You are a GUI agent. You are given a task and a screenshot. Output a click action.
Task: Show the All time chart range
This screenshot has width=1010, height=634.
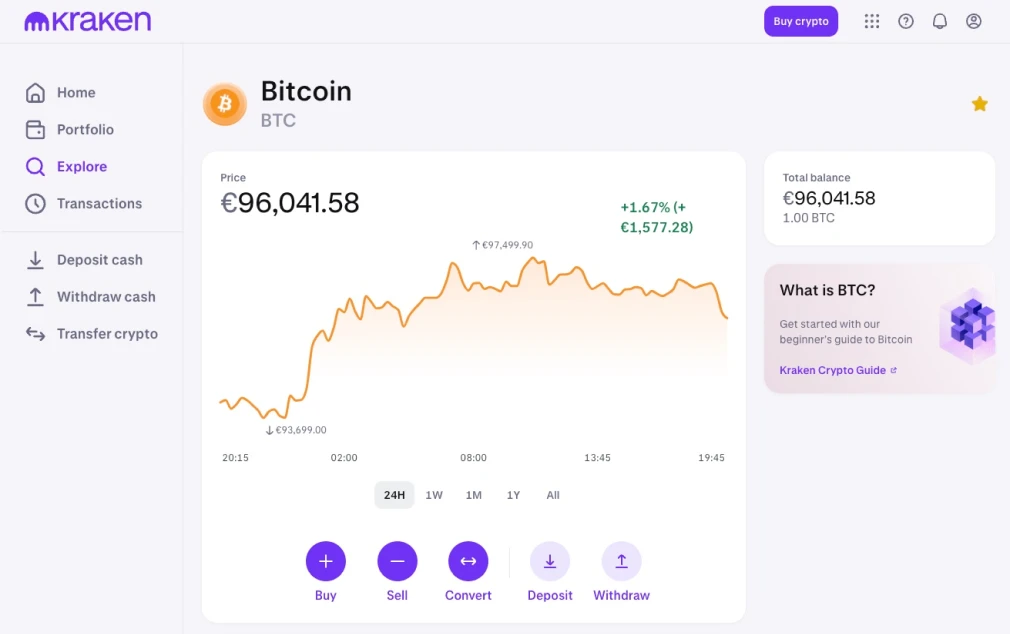click(x=553, y=495)
